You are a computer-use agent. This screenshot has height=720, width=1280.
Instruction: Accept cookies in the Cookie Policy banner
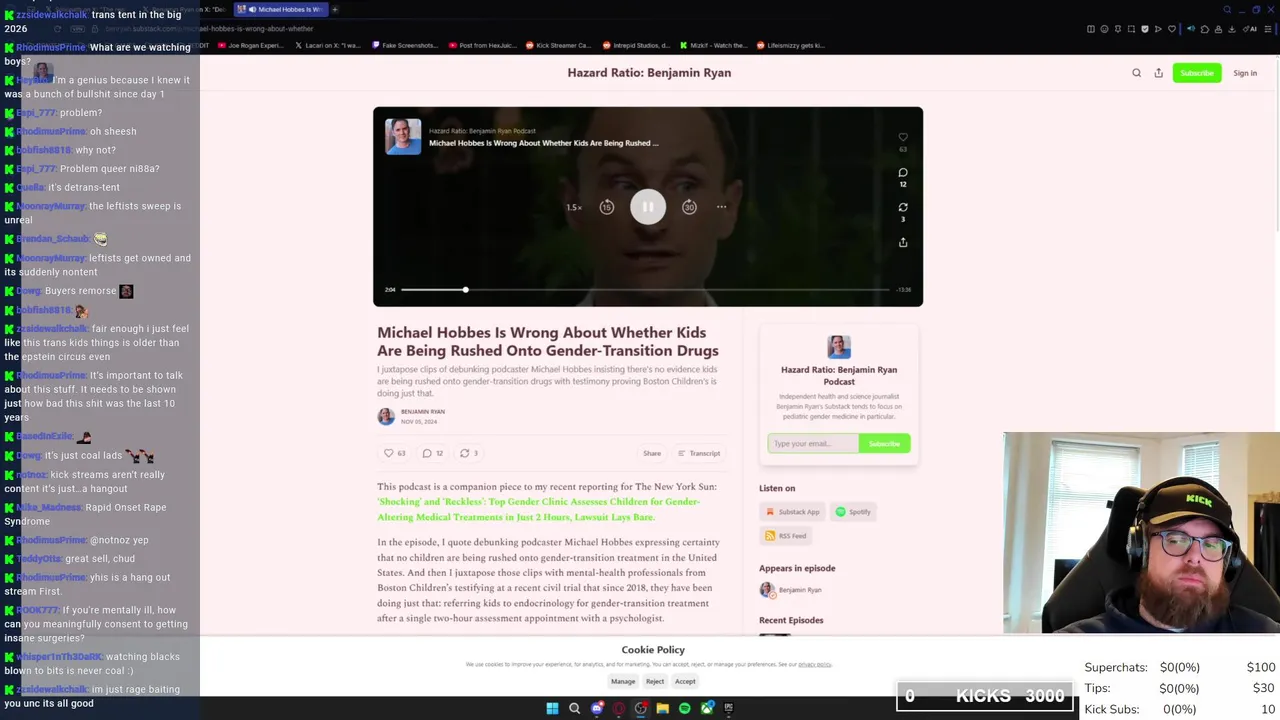685,682
